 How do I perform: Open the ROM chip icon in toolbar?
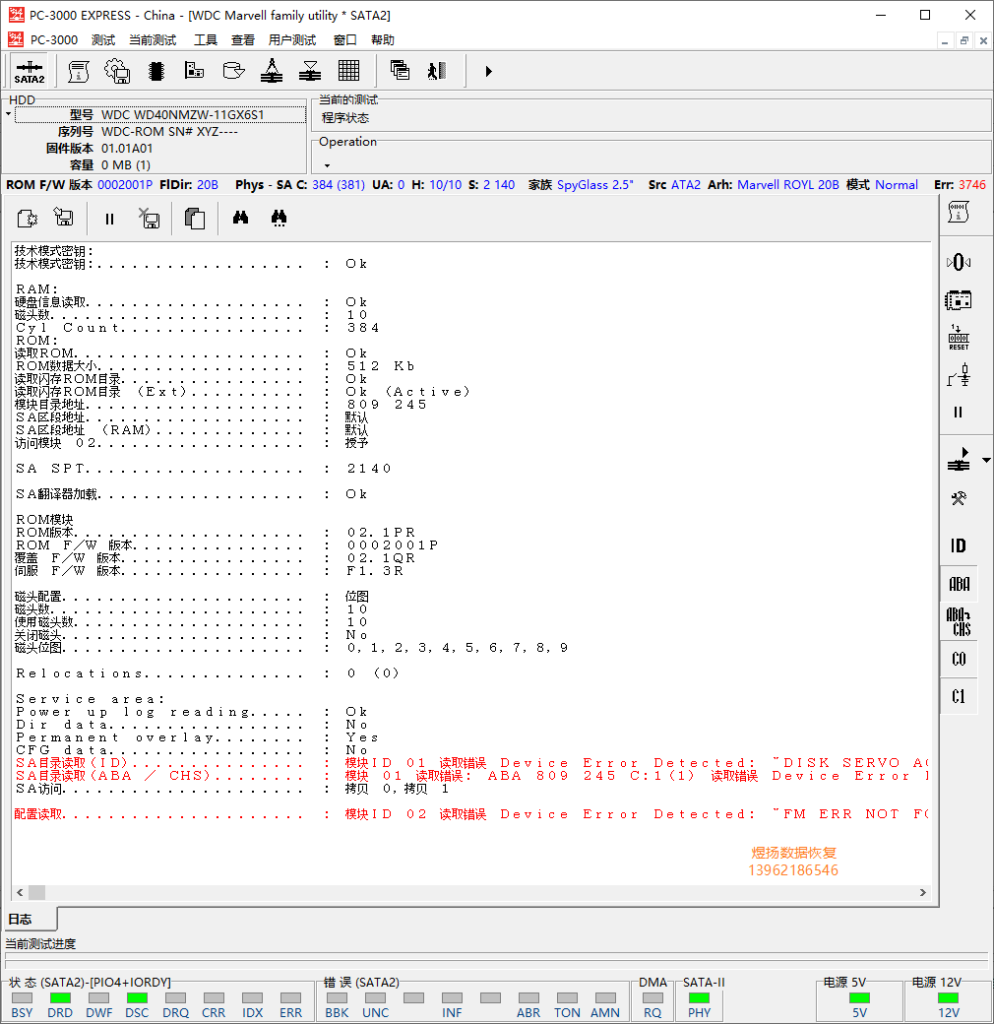coord(156,71)
